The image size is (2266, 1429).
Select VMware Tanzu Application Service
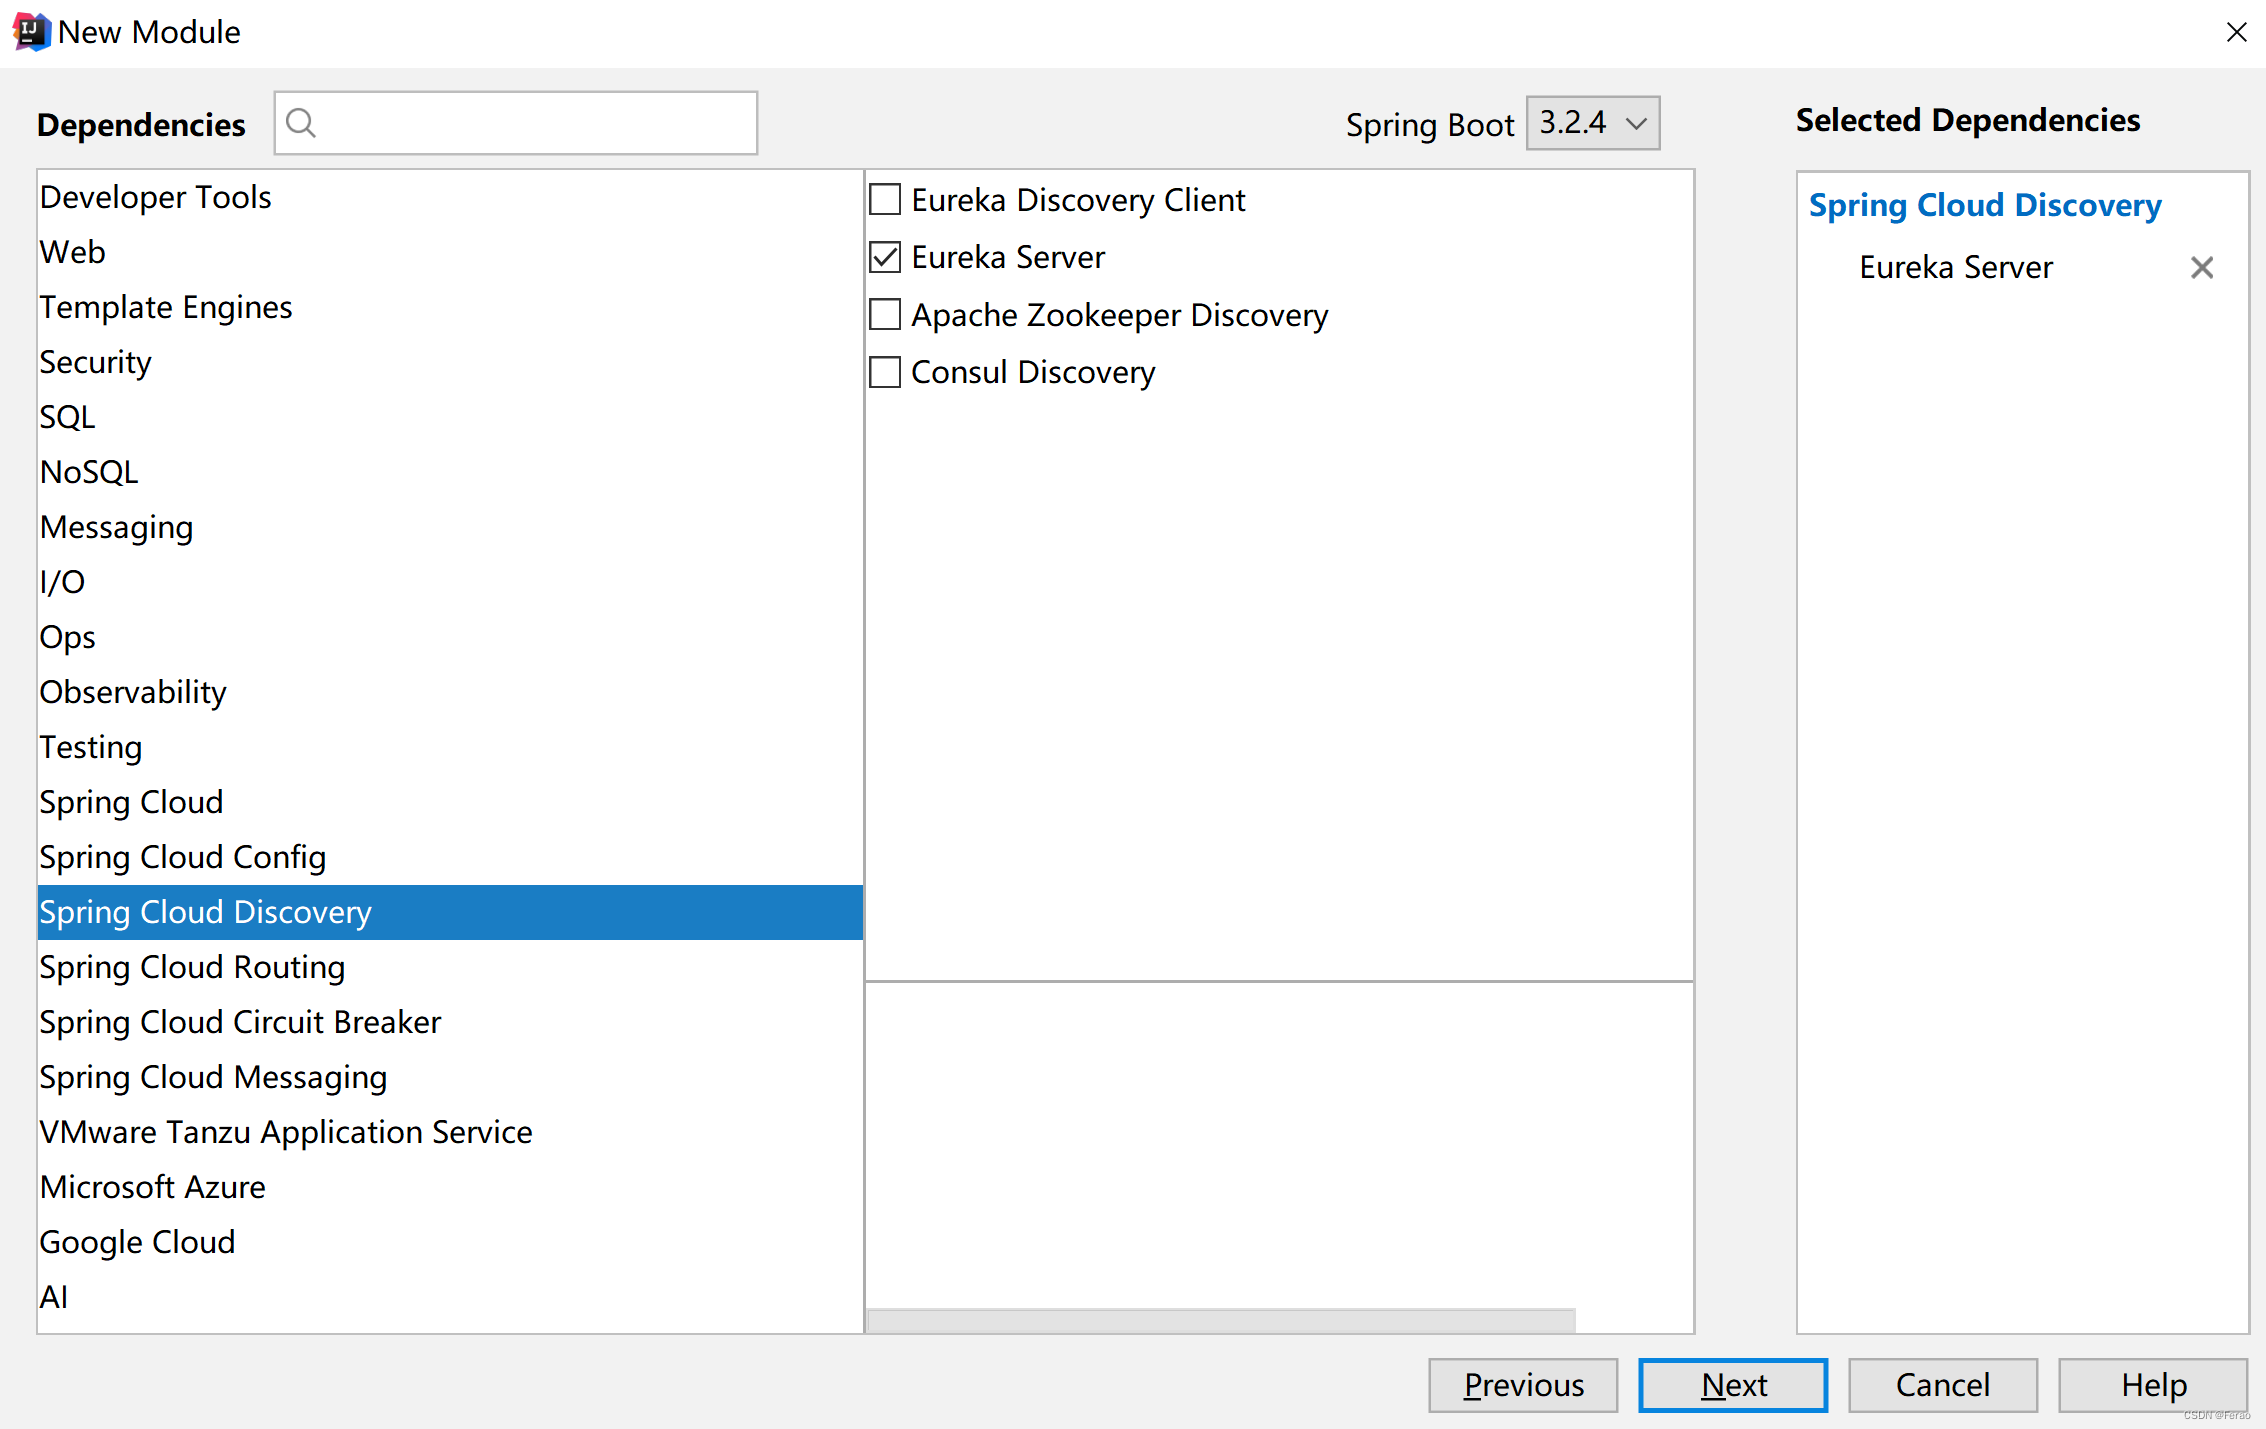[x=450, y=1132]
